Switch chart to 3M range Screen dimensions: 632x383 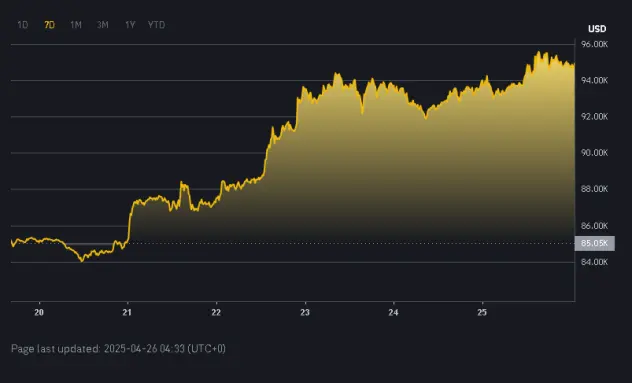coord(102,25)
